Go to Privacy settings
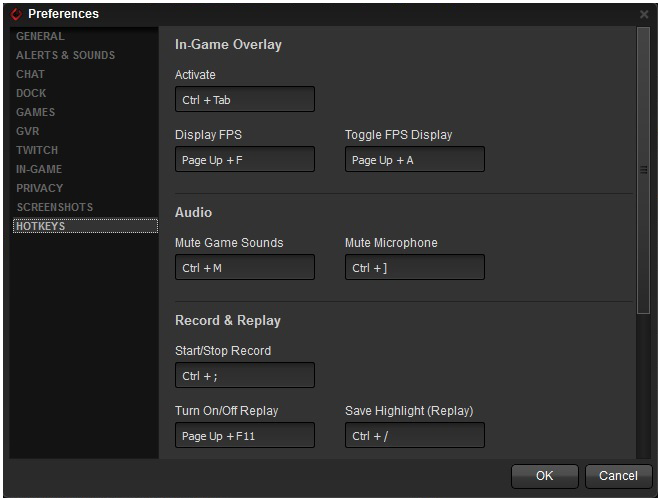Viewport: 660px width, 500px height. pyautogui.click(x=39, y=188)
